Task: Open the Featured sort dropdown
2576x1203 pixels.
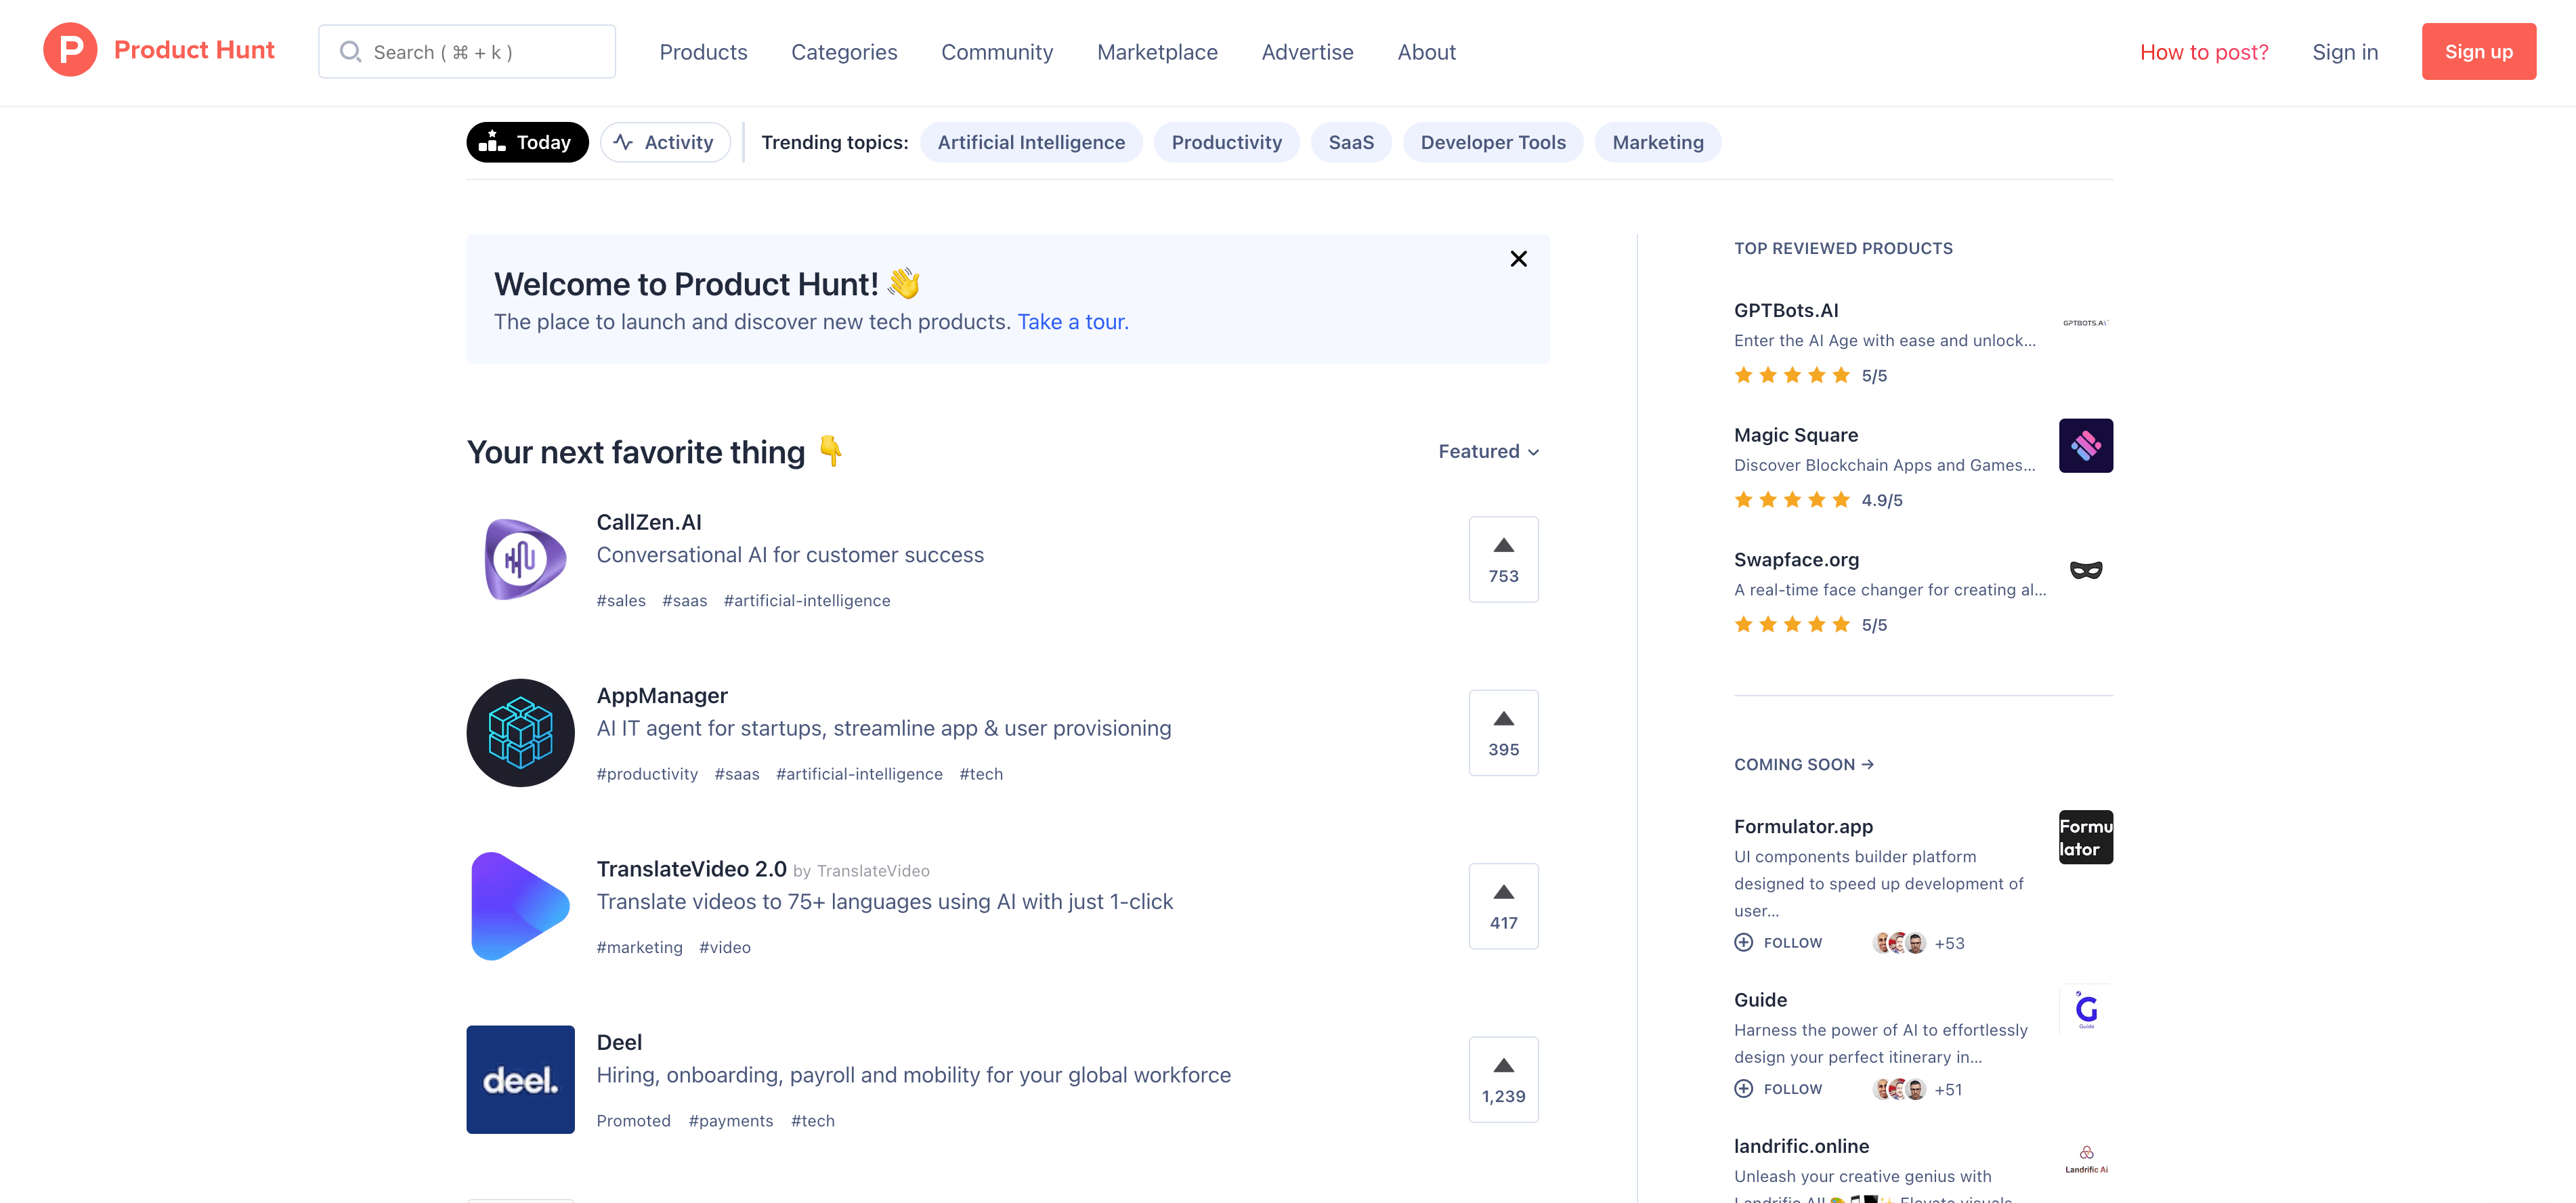Action: click(1489, 451)
